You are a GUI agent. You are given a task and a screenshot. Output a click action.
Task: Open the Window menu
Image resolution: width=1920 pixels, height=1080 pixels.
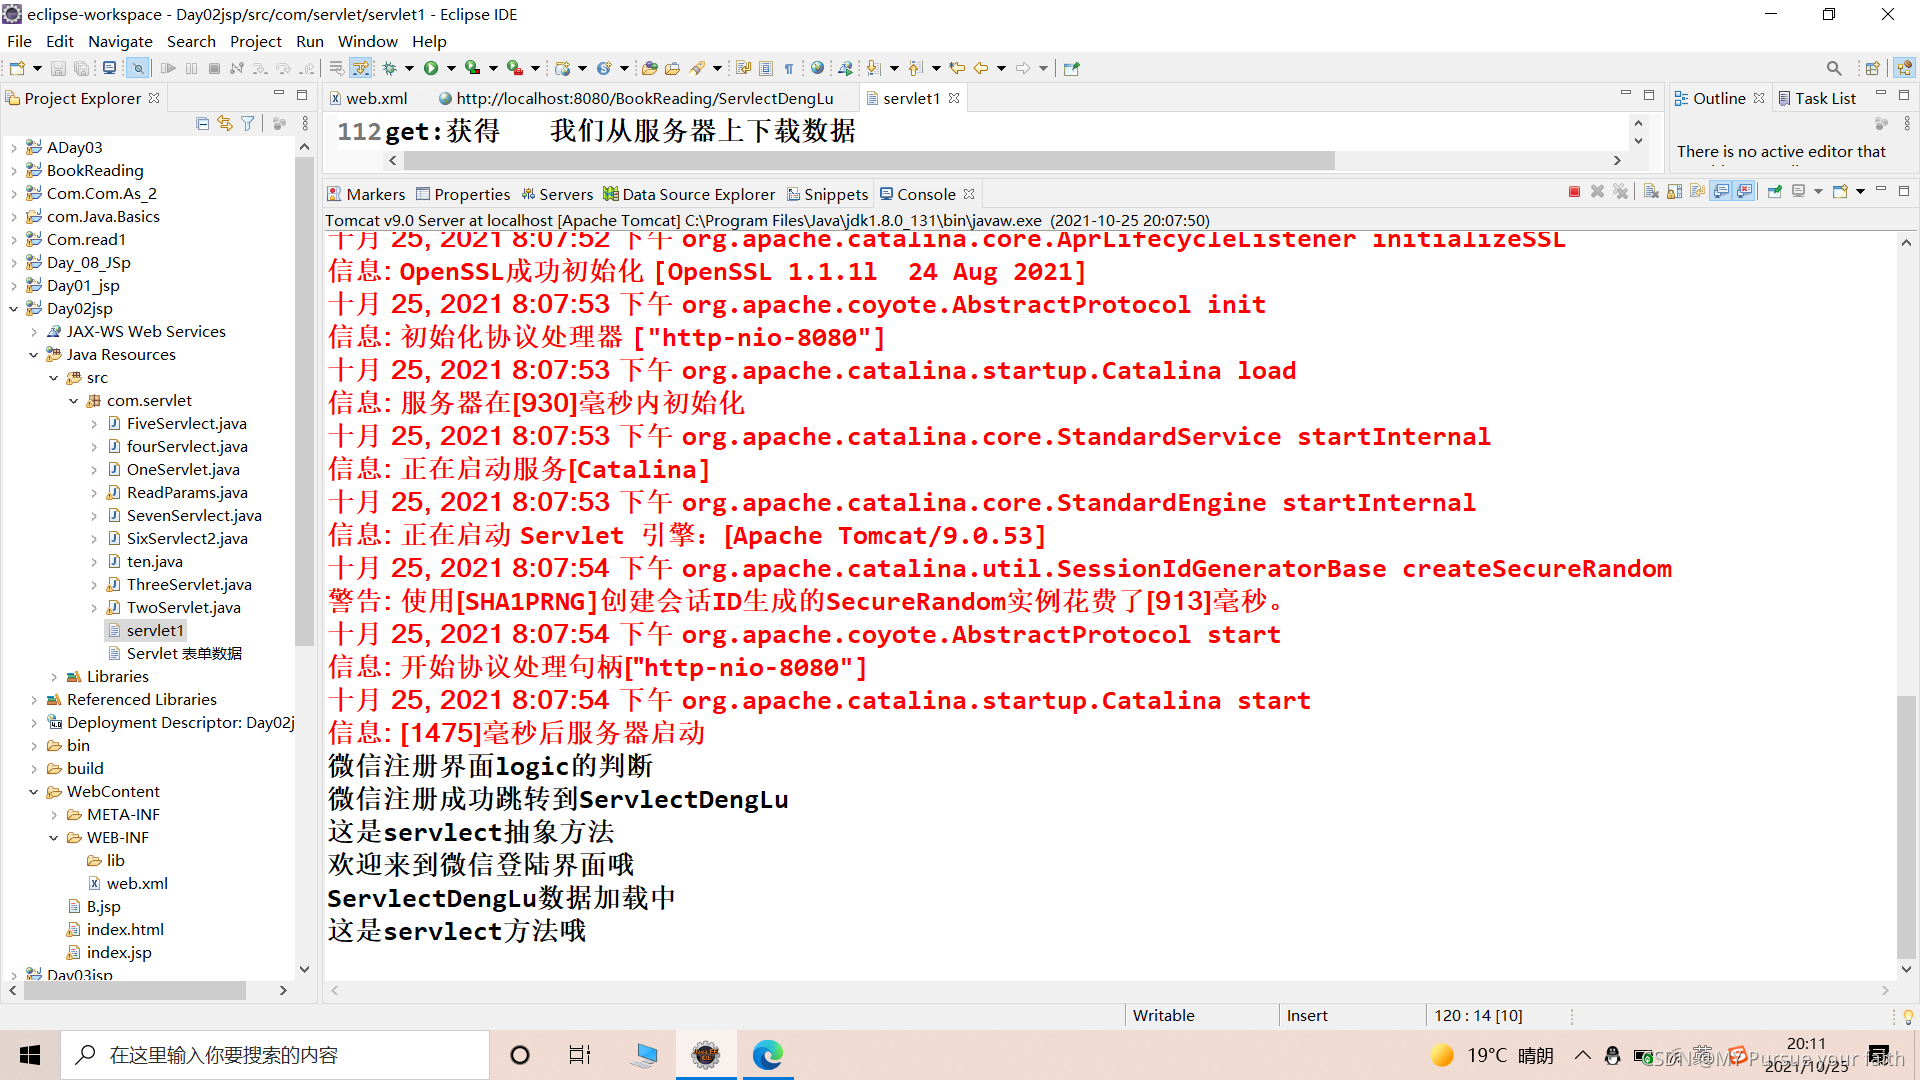pyautogui.click(x=367, y=41)
